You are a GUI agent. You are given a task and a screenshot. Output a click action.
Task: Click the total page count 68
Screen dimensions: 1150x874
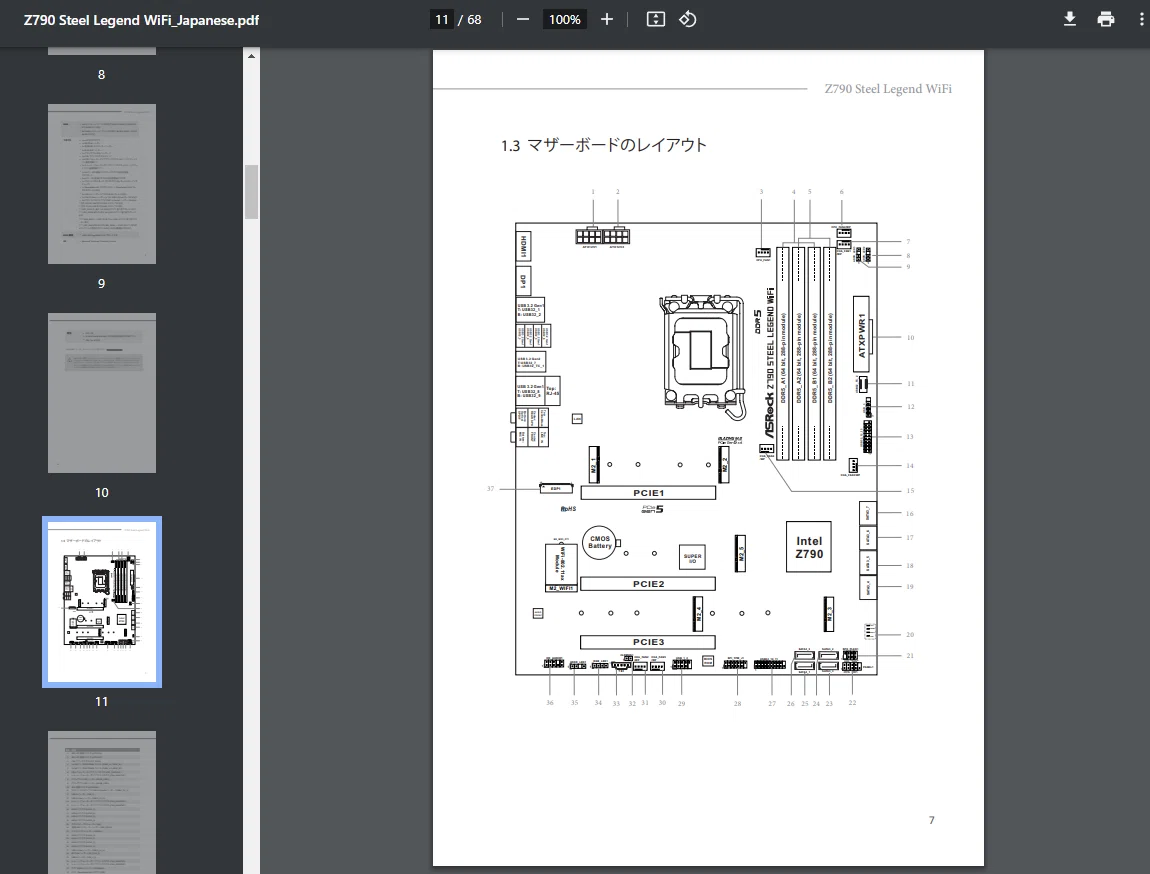[x=475, y=20]
